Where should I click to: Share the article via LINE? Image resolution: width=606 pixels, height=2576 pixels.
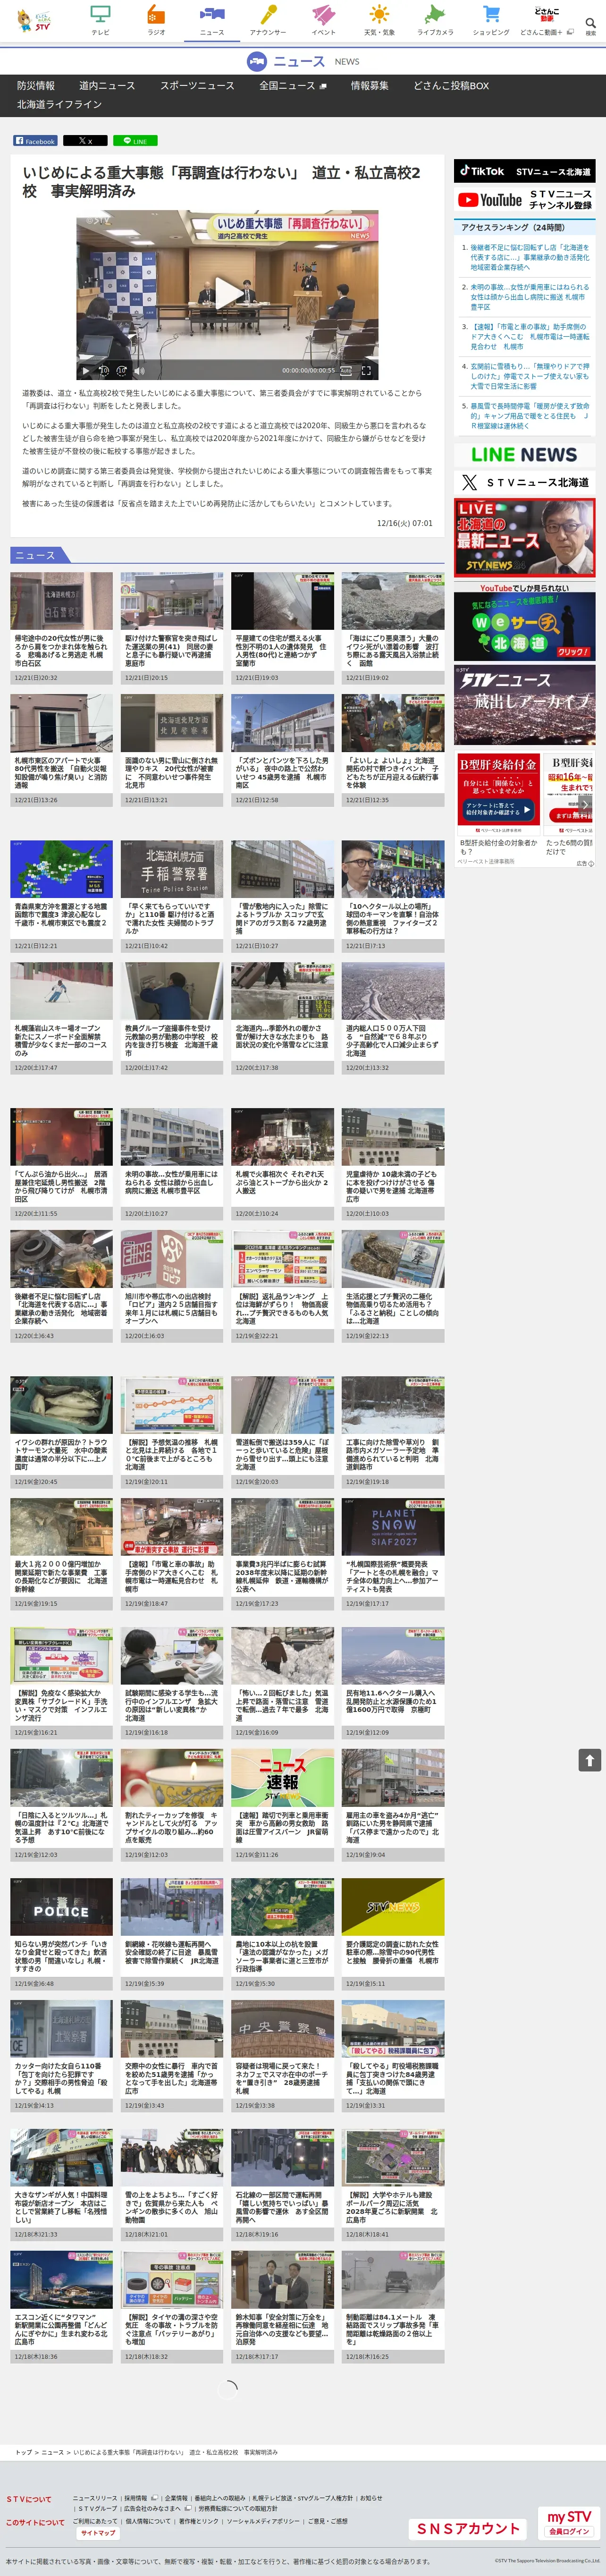pyautogui.click(x=135, y=141)
